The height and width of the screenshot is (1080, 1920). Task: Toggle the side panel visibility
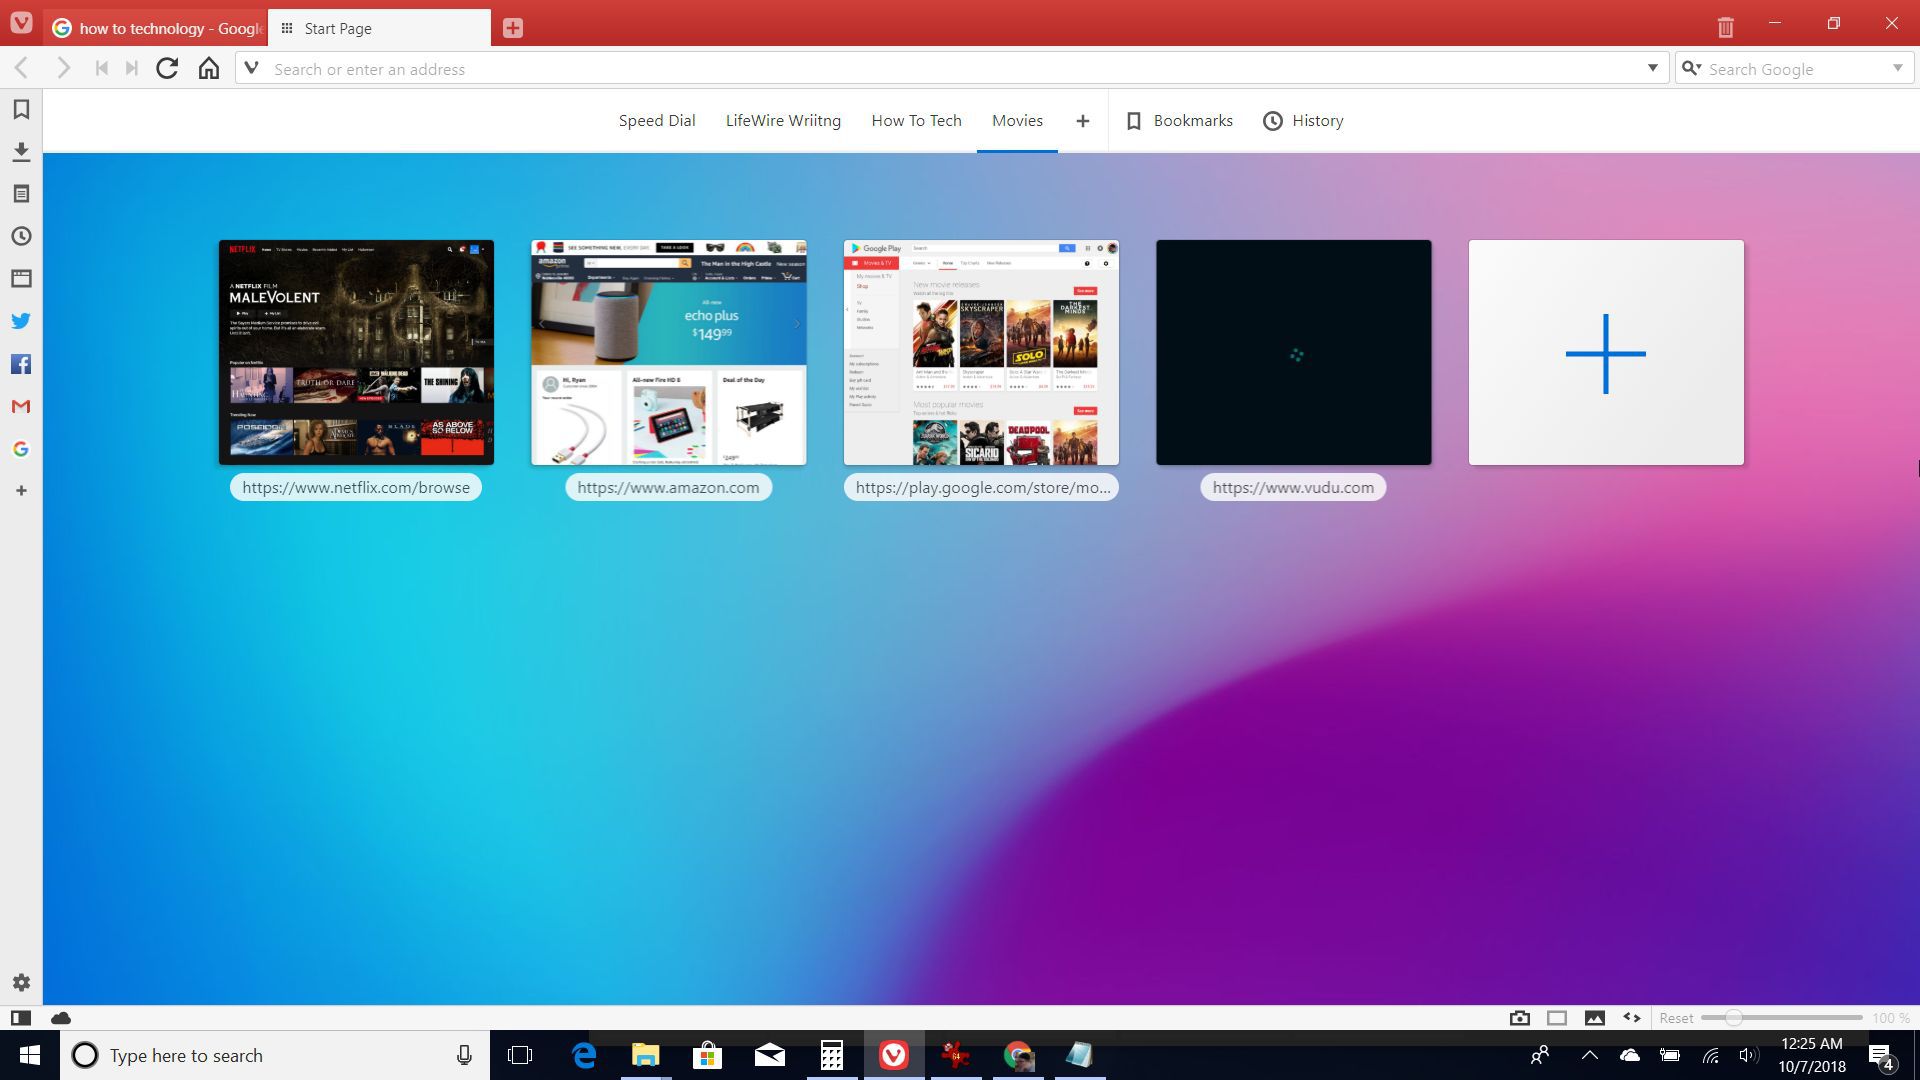tap(20, 1018)
